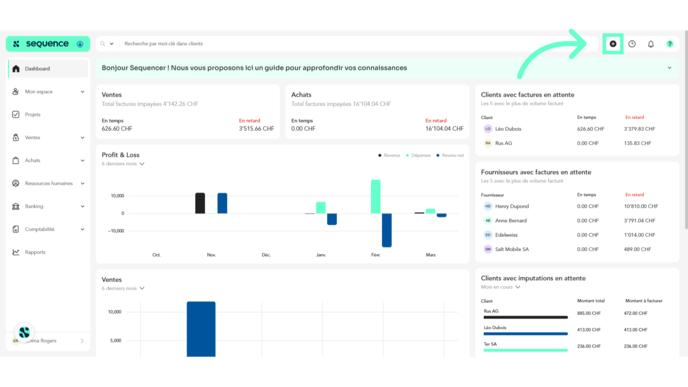Screen dimensions: 688x387
Task: Click the floating Sequence round badge
Action: point(24,333)
